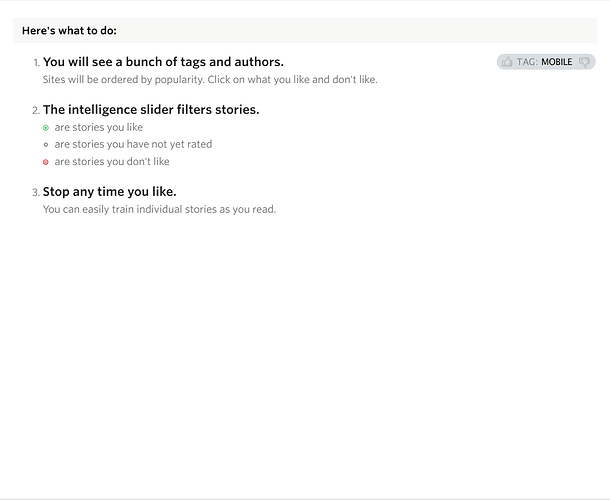610x500 pixels.
Task: Click "You will see a bunch of tags" heading
Action: point(163,62)
